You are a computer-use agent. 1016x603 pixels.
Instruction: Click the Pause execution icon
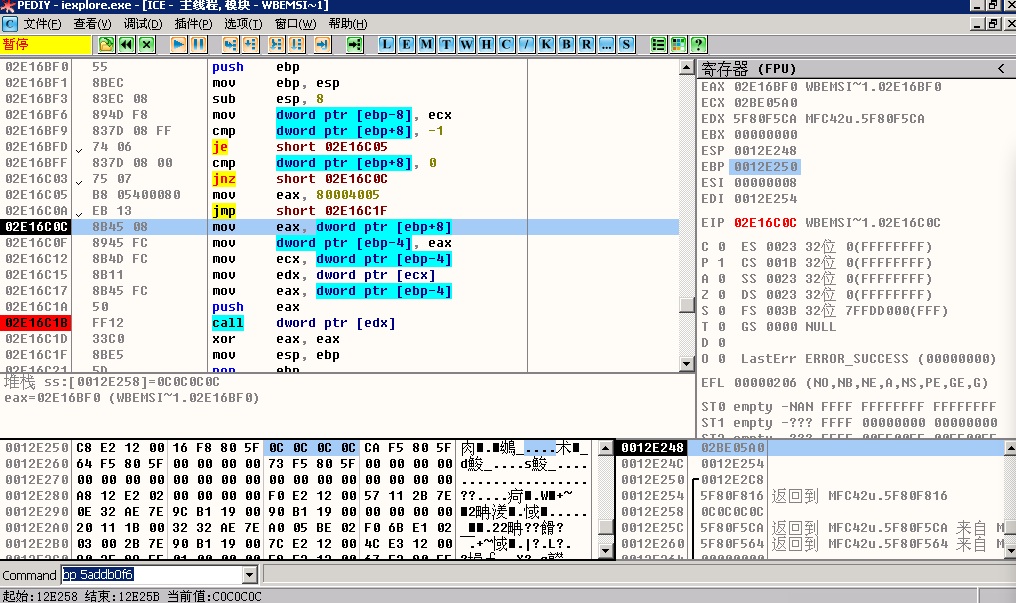pyautogui.click(x=198, y=44)
